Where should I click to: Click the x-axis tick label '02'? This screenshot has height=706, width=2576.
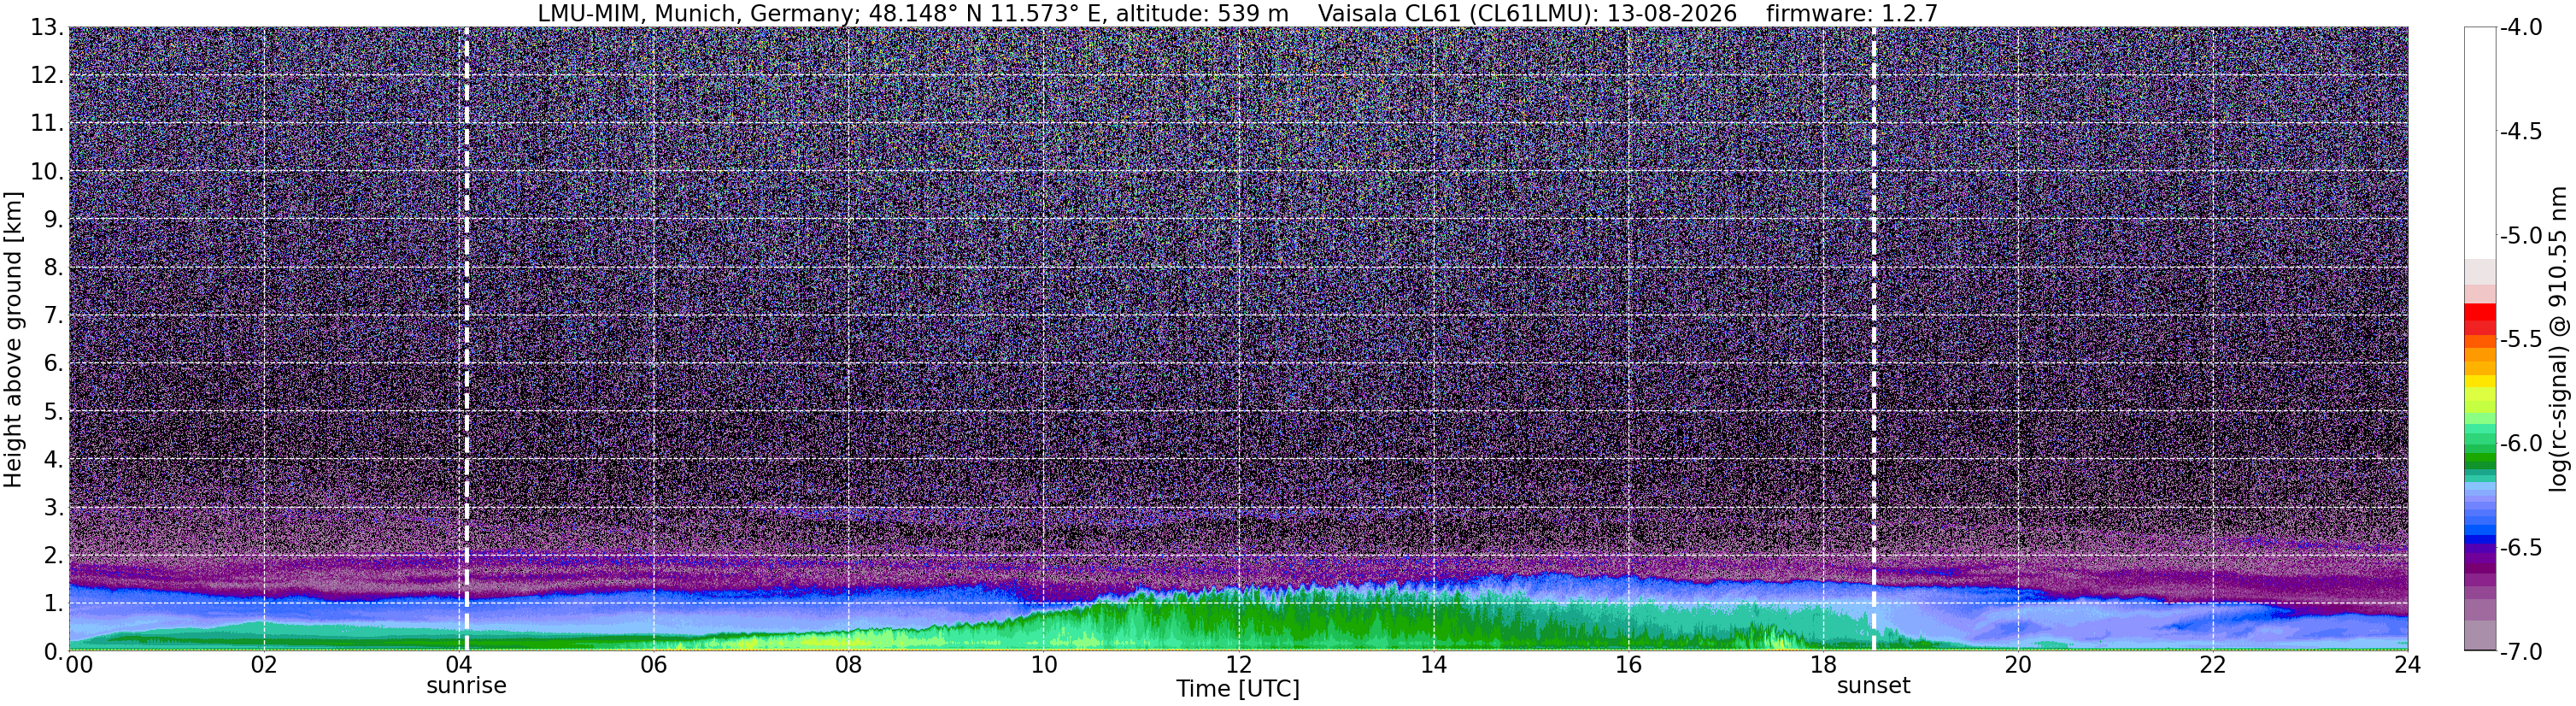[263, 665]
